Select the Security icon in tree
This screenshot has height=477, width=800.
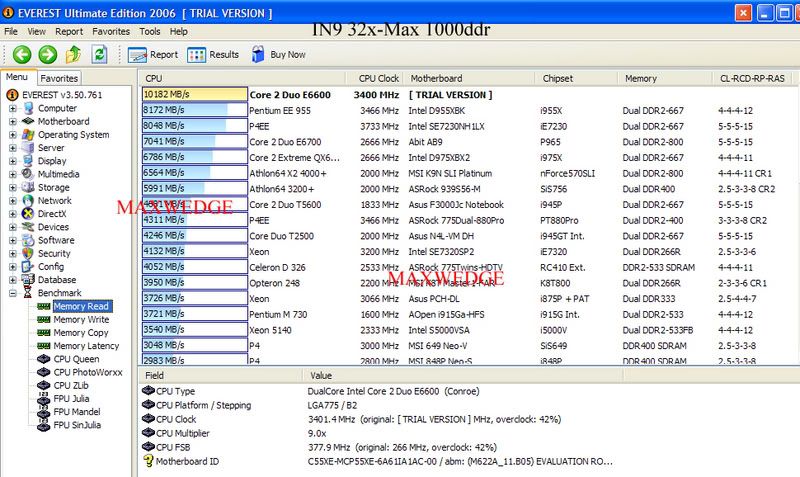[x=28, y=254]
